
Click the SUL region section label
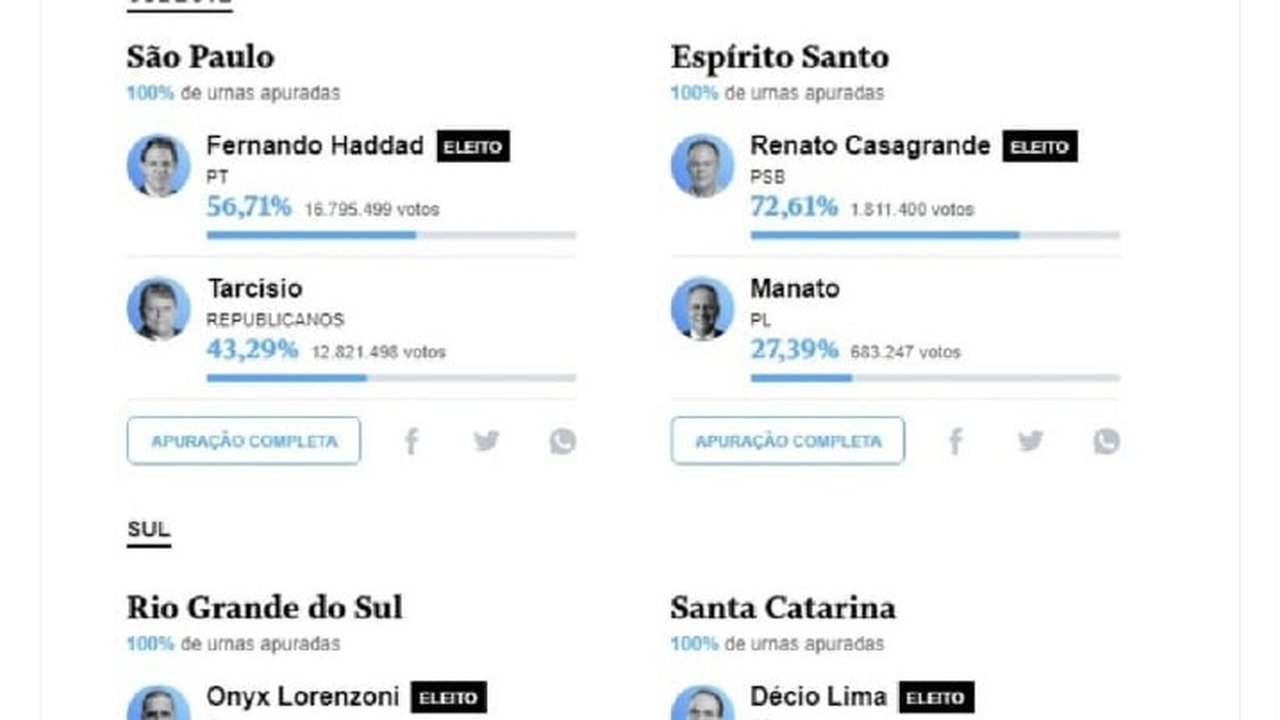(148, 530)
